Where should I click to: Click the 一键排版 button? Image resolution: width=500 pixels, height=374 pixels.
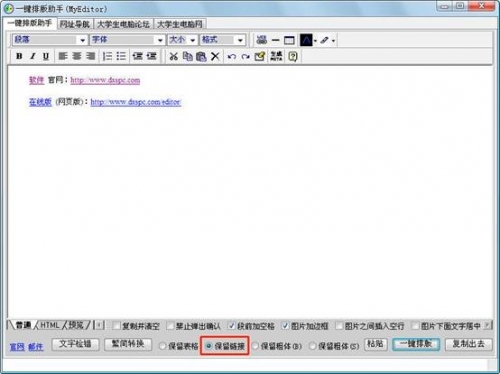click(416, 344)
